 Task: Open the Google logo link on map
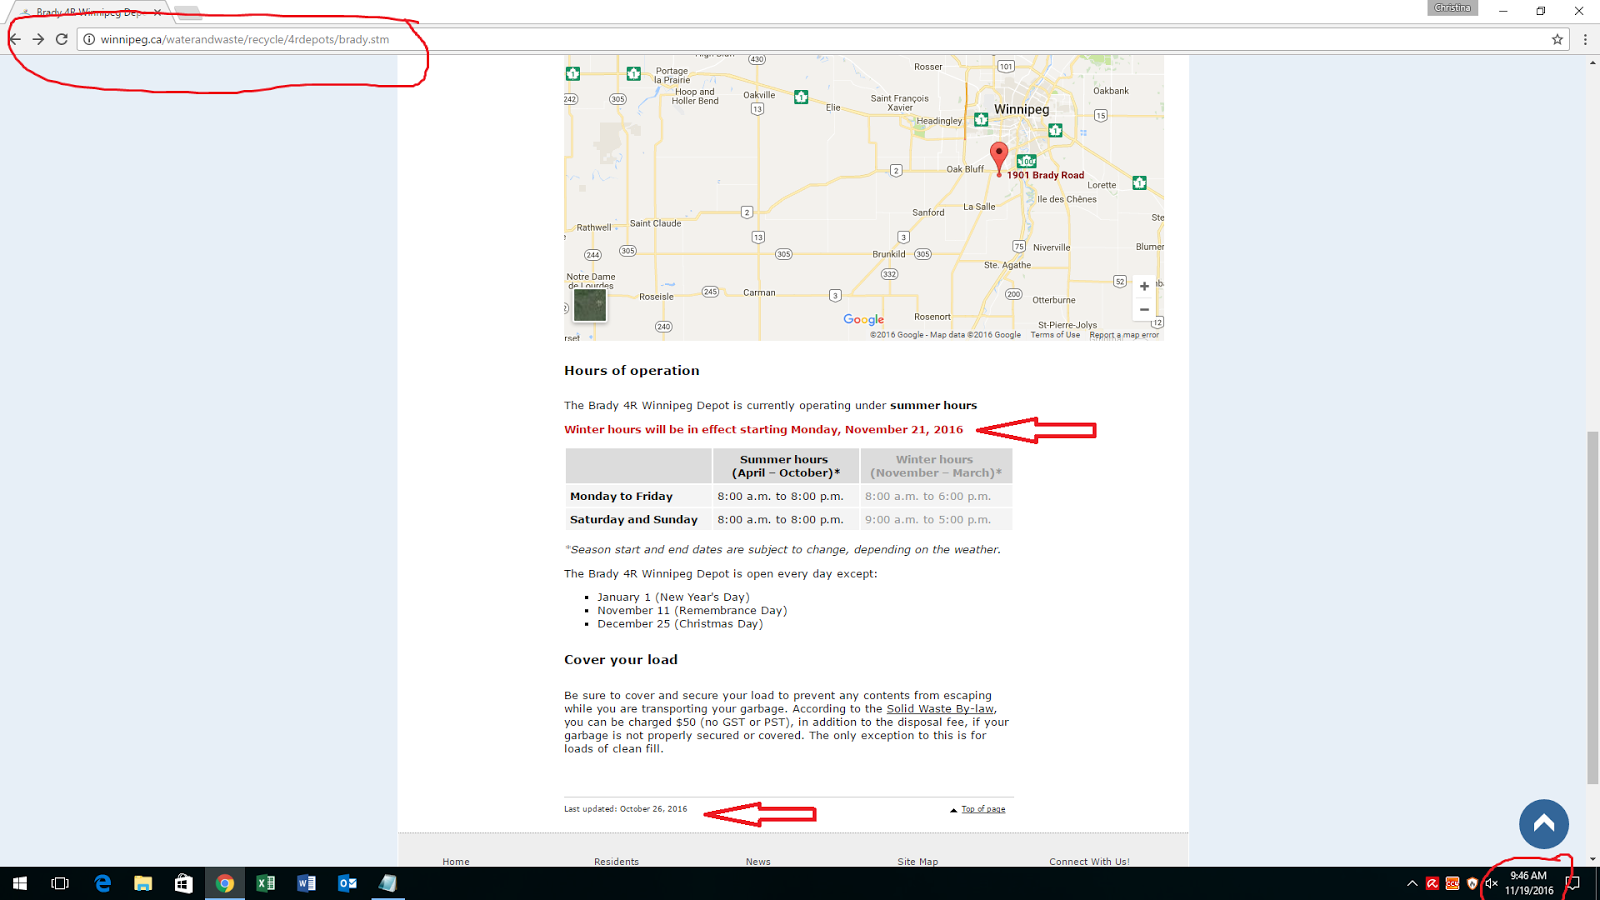pyautogui.click(x=863, y=320)
